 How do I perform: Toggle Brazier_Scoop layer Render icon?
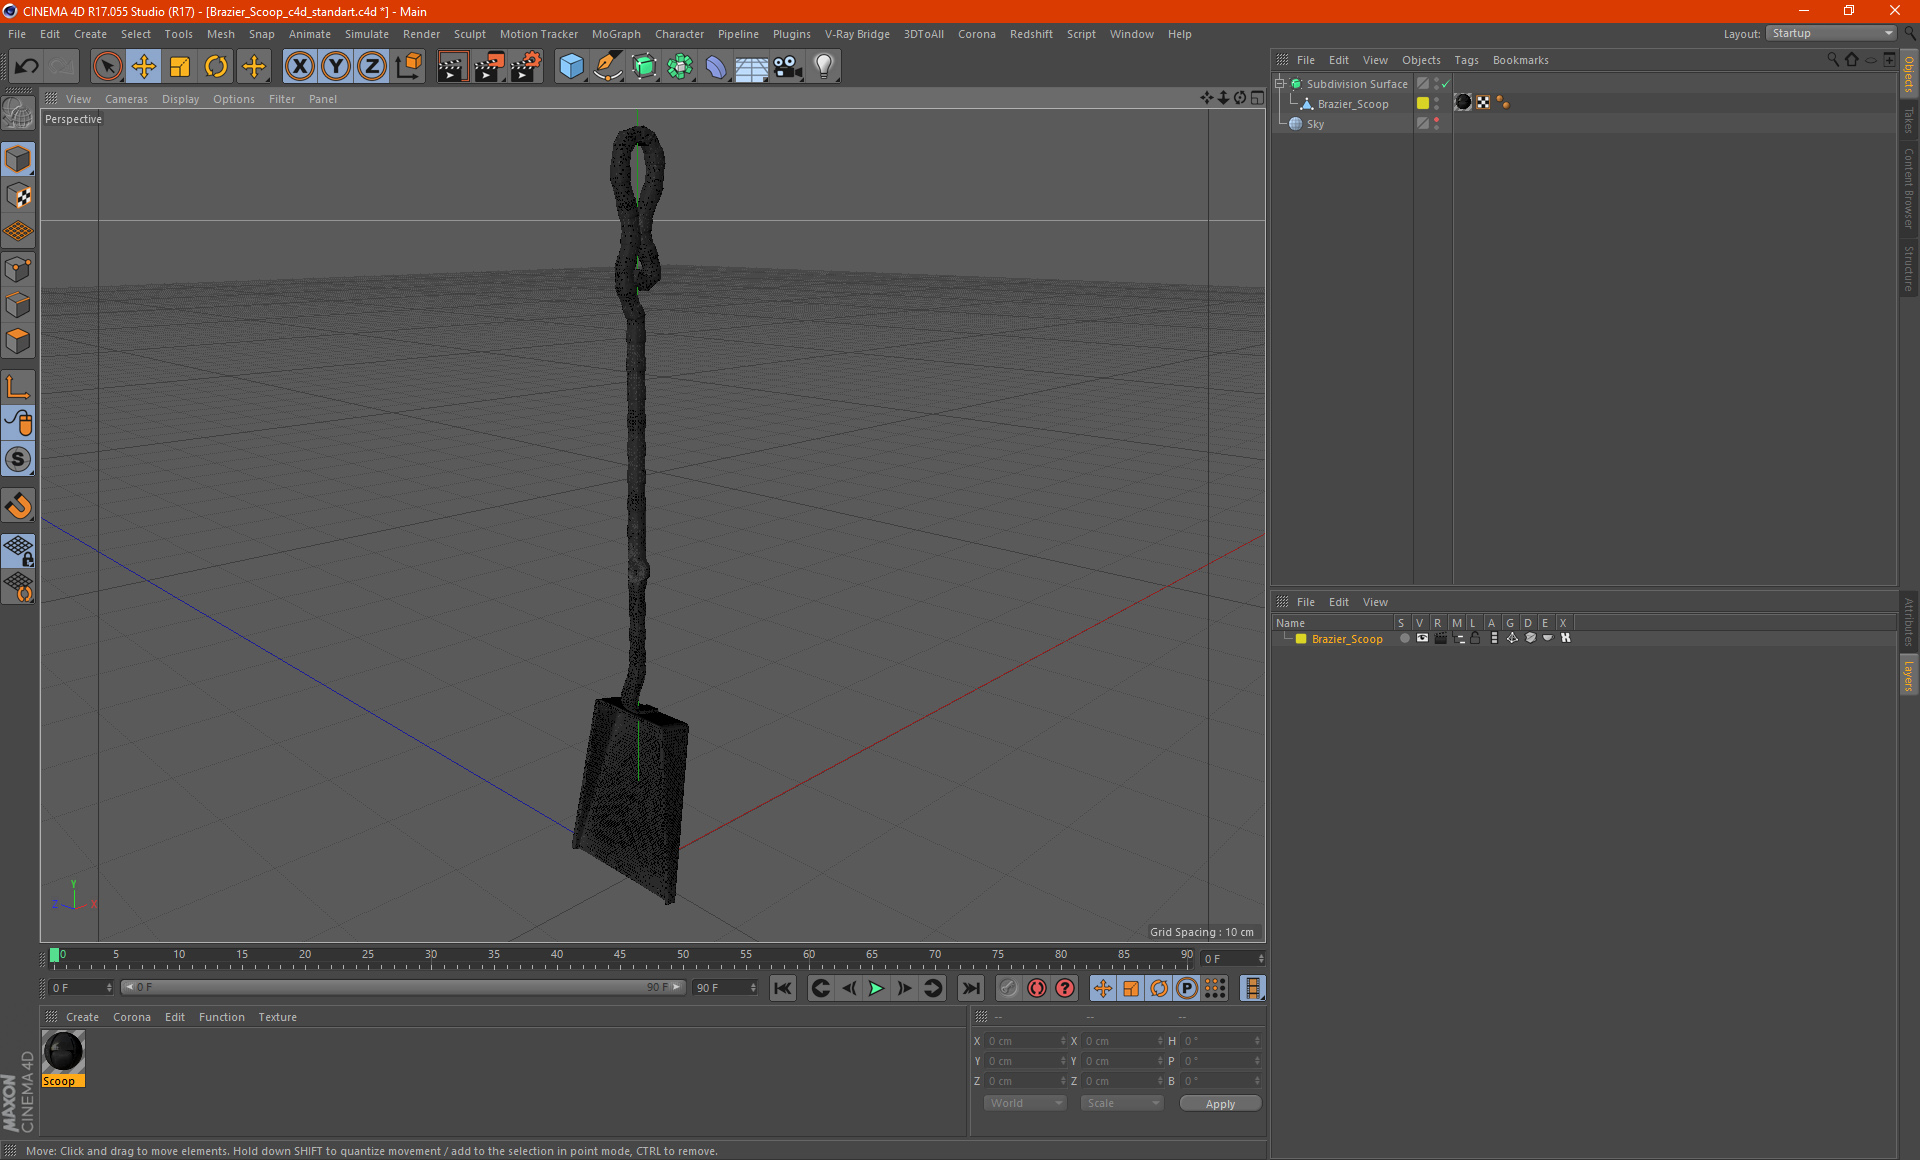pyautogui.click(x=1440, y=638)
